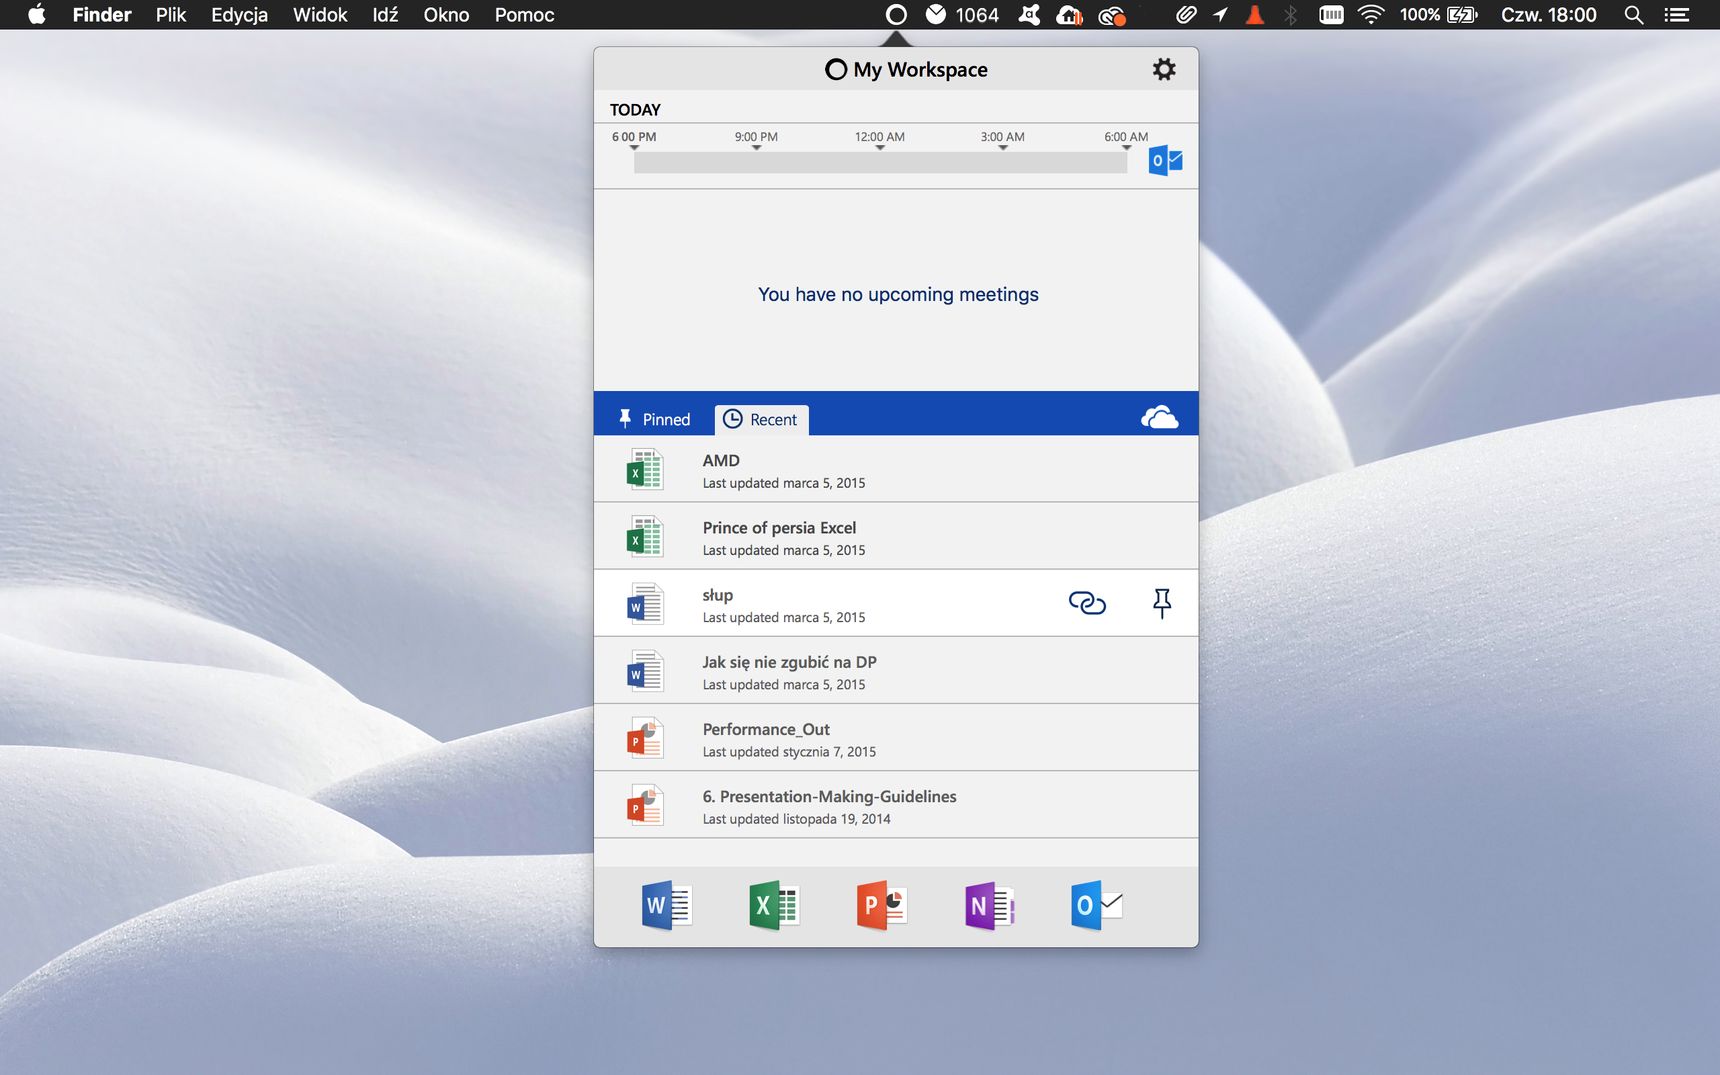
Task: Open the Widok menu
Action: pyautogui.click(x=320, y=15)
